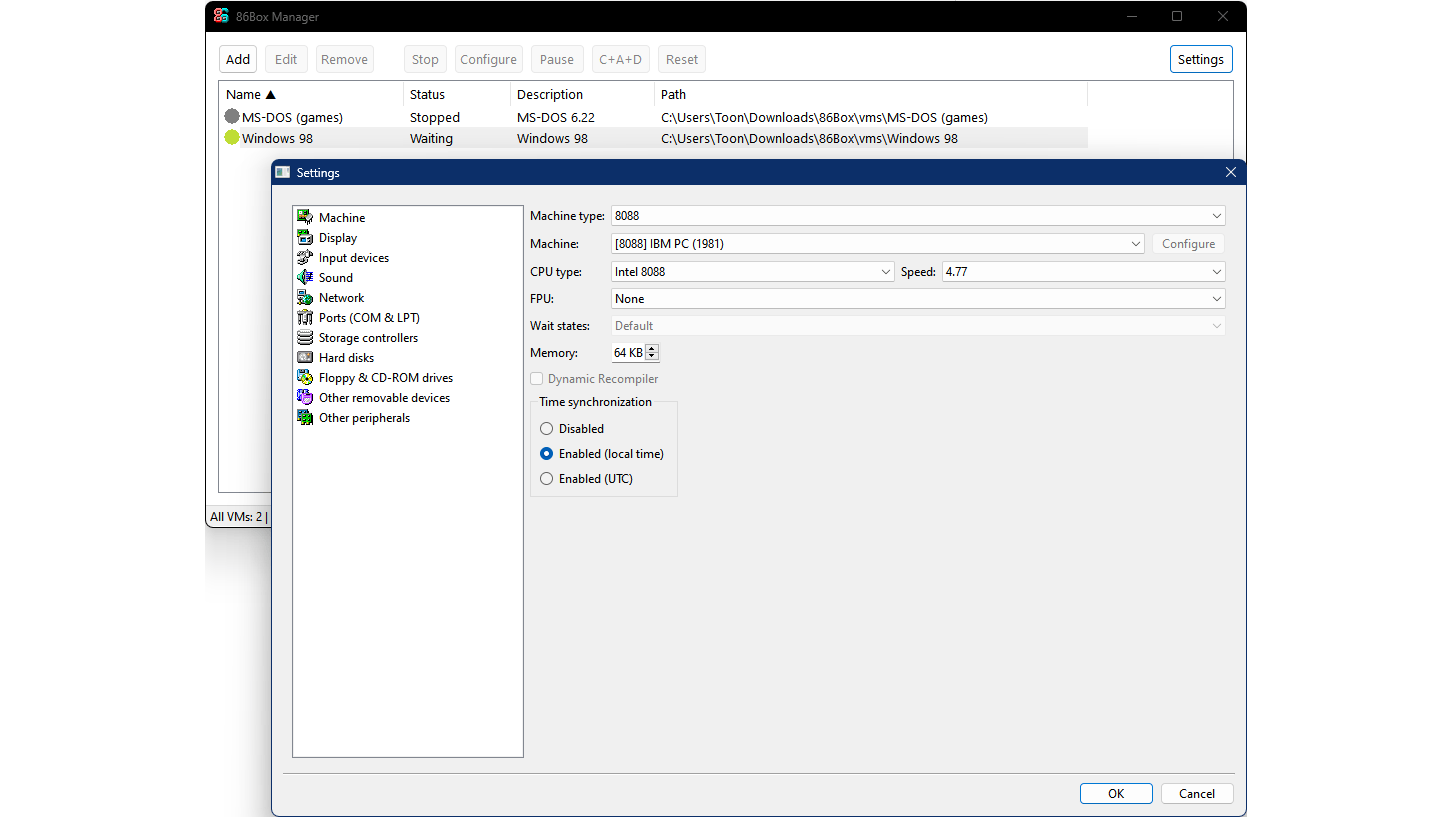Click the Display category icon
Viewport: 1452px width, 817px height.
pos(305,237)
